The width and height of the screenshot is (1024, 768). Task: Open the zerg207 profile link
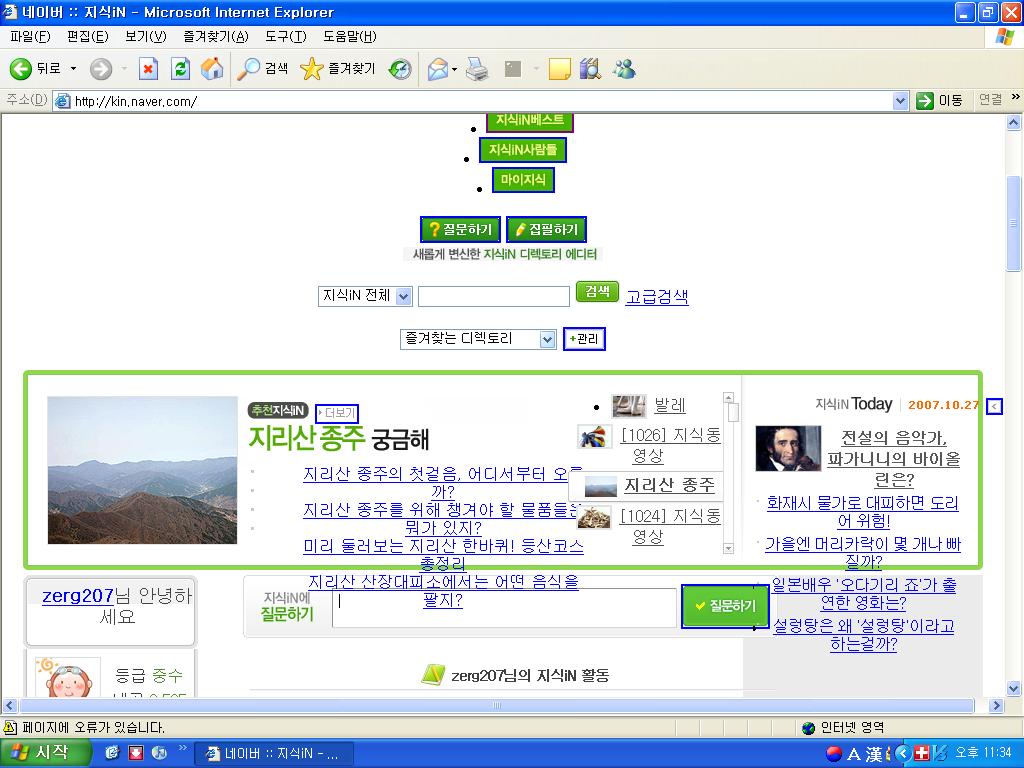pos(78,596)
